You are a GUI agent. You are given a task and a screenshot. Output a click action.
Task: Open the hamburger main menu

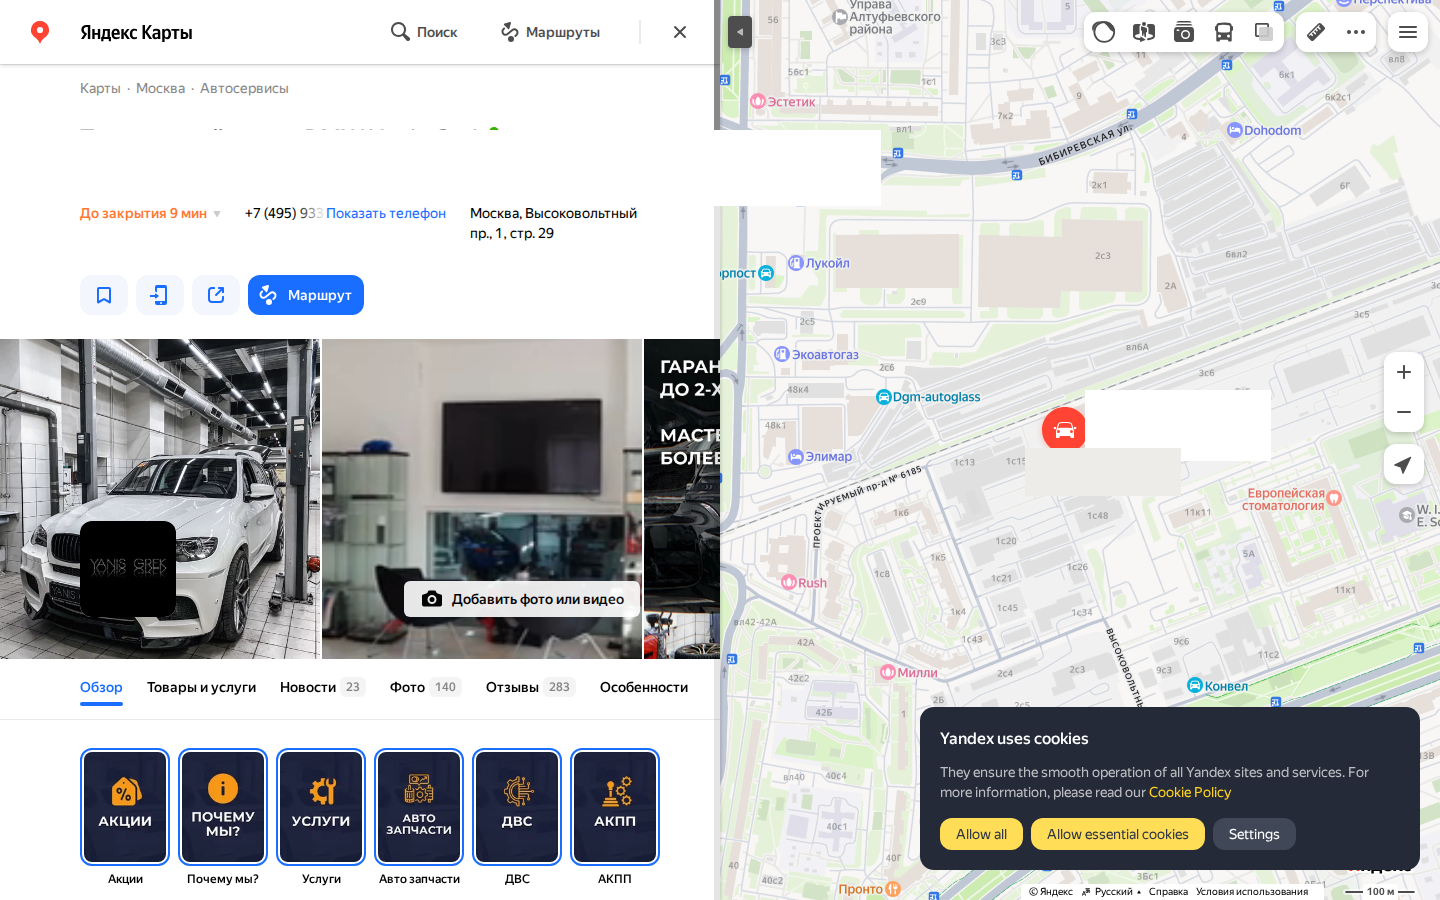coord(1408,32)
